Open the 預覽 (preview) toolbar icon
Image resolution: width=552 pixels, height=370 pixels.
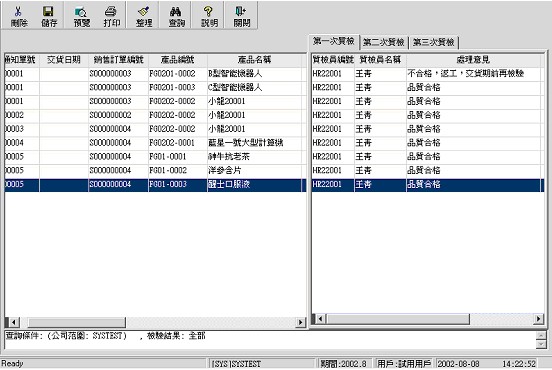click(82, 15)
